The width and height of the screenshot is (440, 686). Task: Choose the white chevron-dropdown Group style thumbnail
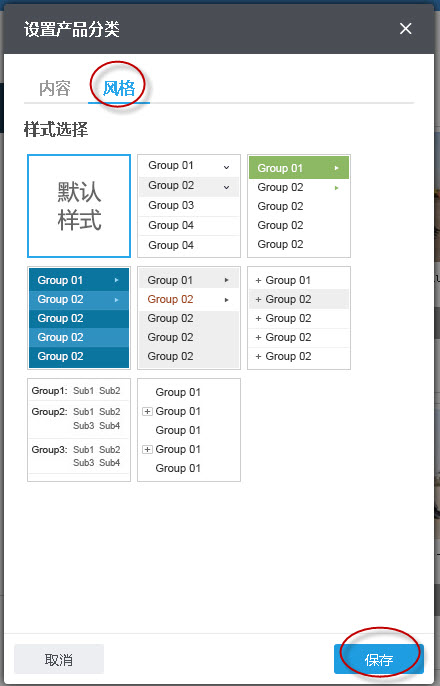[x=189, y=206]
